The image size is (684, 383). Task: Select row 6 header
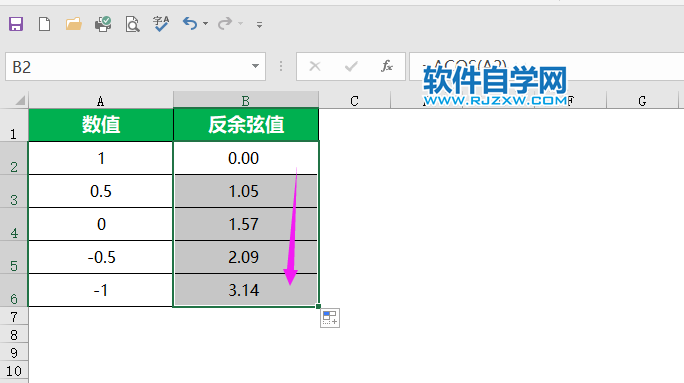click(14, 291)
